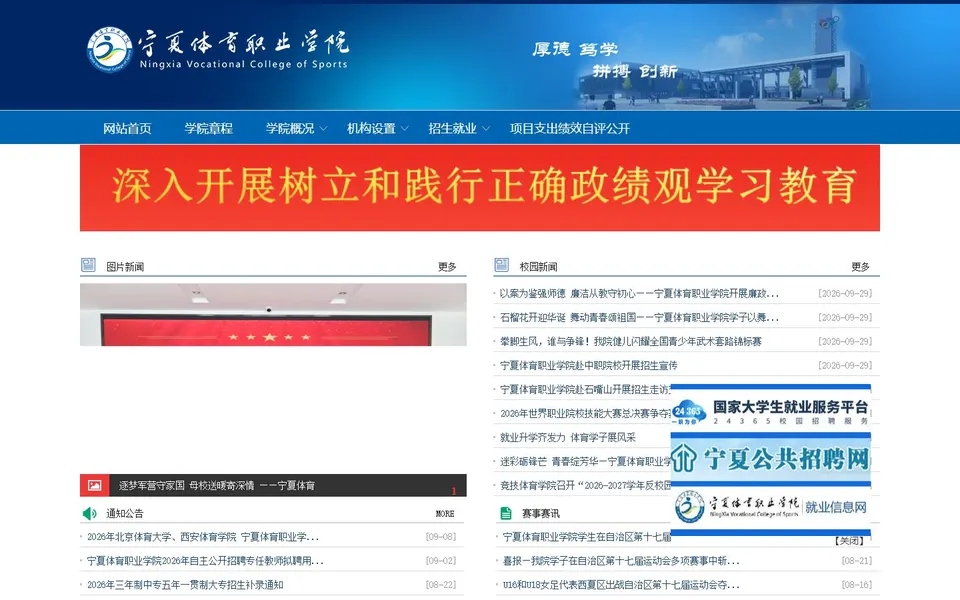Expand the 招生就业 dropdown chevron
960x600 pixels.
click(486, 129)
